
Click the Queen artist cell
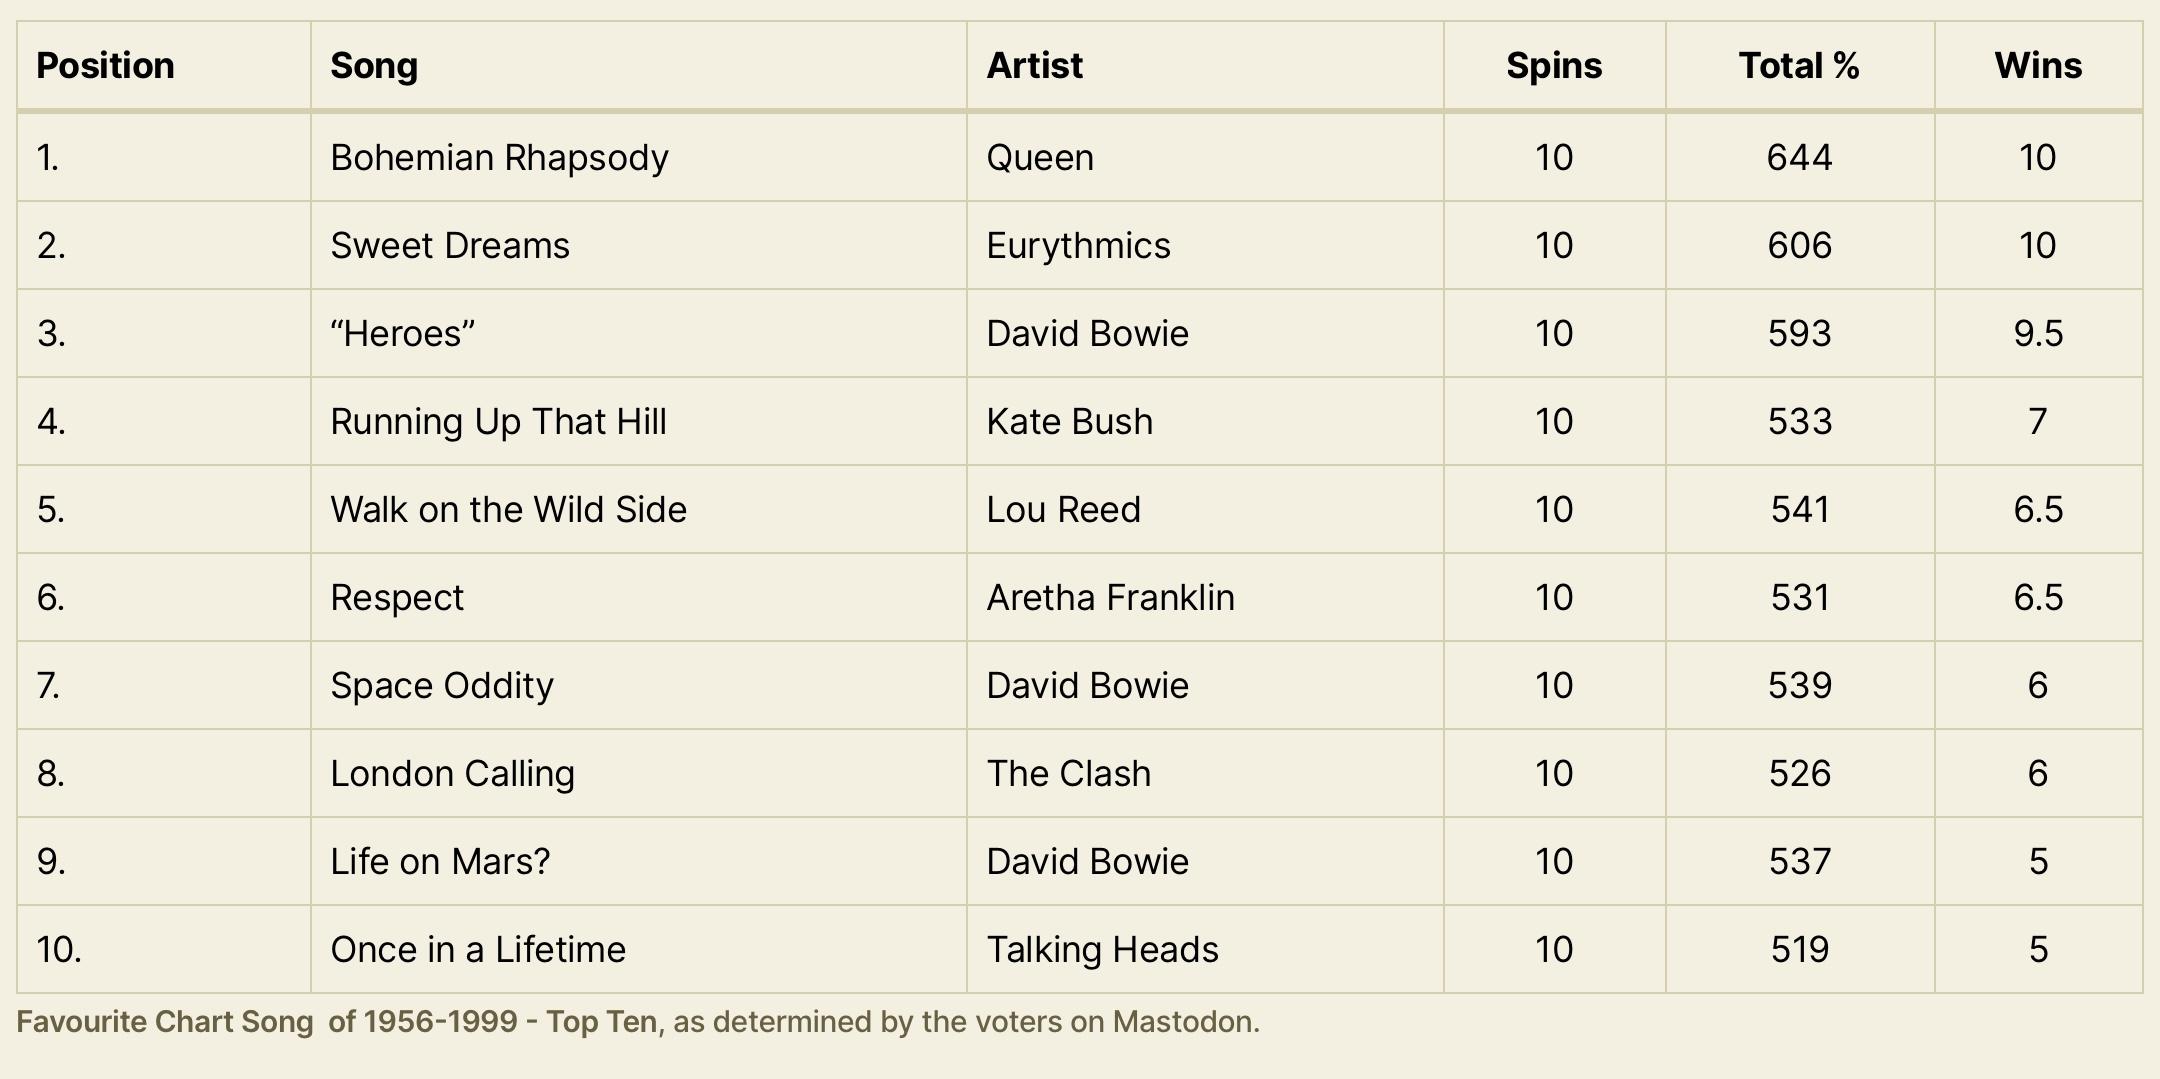[x=1040, y=158]
